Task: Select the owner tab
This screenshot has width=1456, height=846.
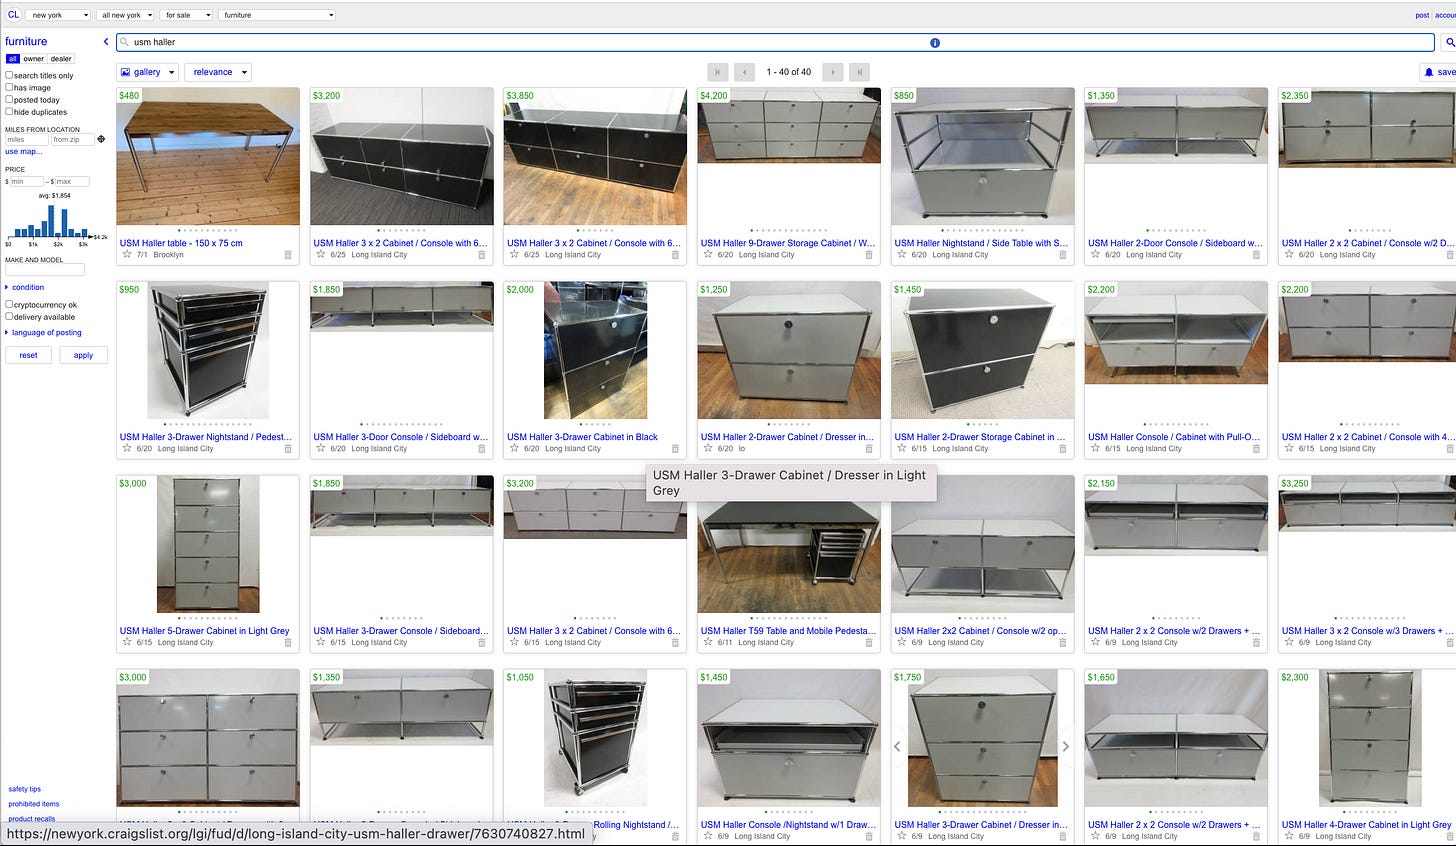Action: tap(34, 59)
